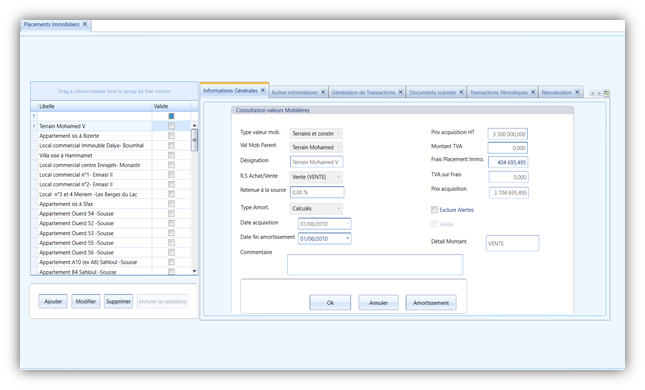Close the Génération de Transactions tab with its X
Image resolution: width=645 pixels, height=390 pixels.
click(x=400, y=92)
